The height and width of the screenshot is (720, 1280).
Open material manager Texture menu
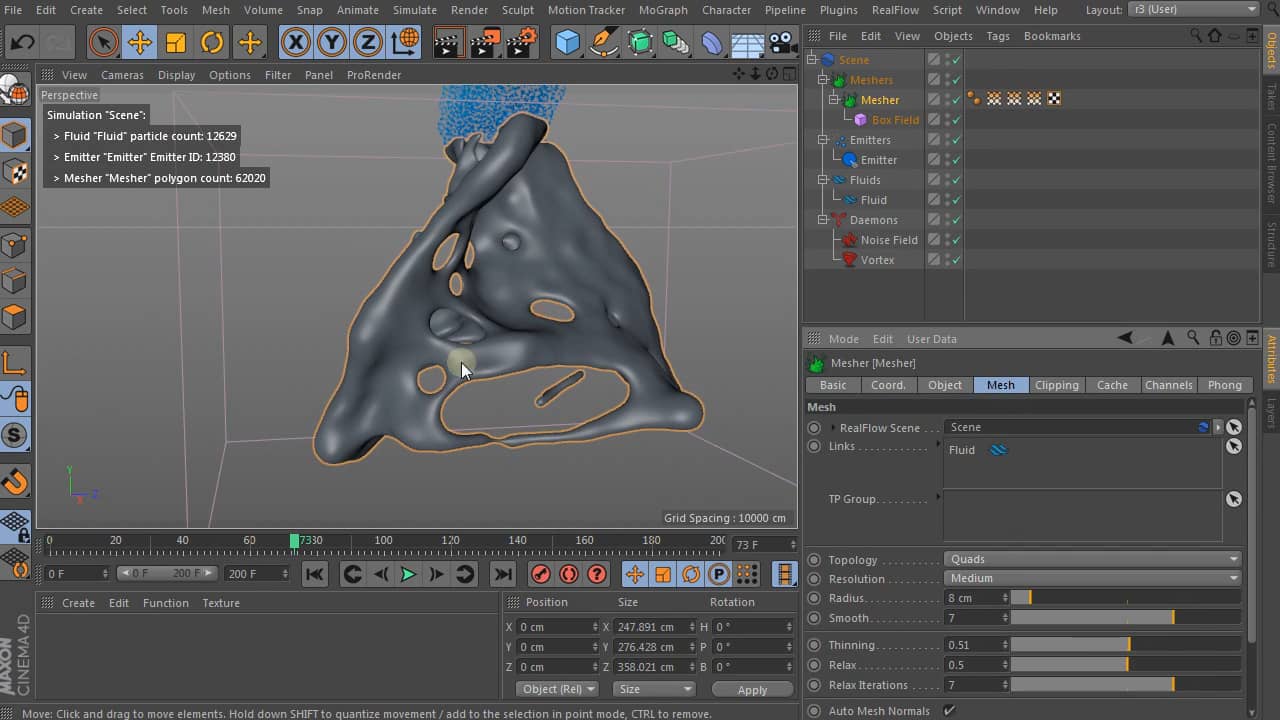click(x=221, y=603)
